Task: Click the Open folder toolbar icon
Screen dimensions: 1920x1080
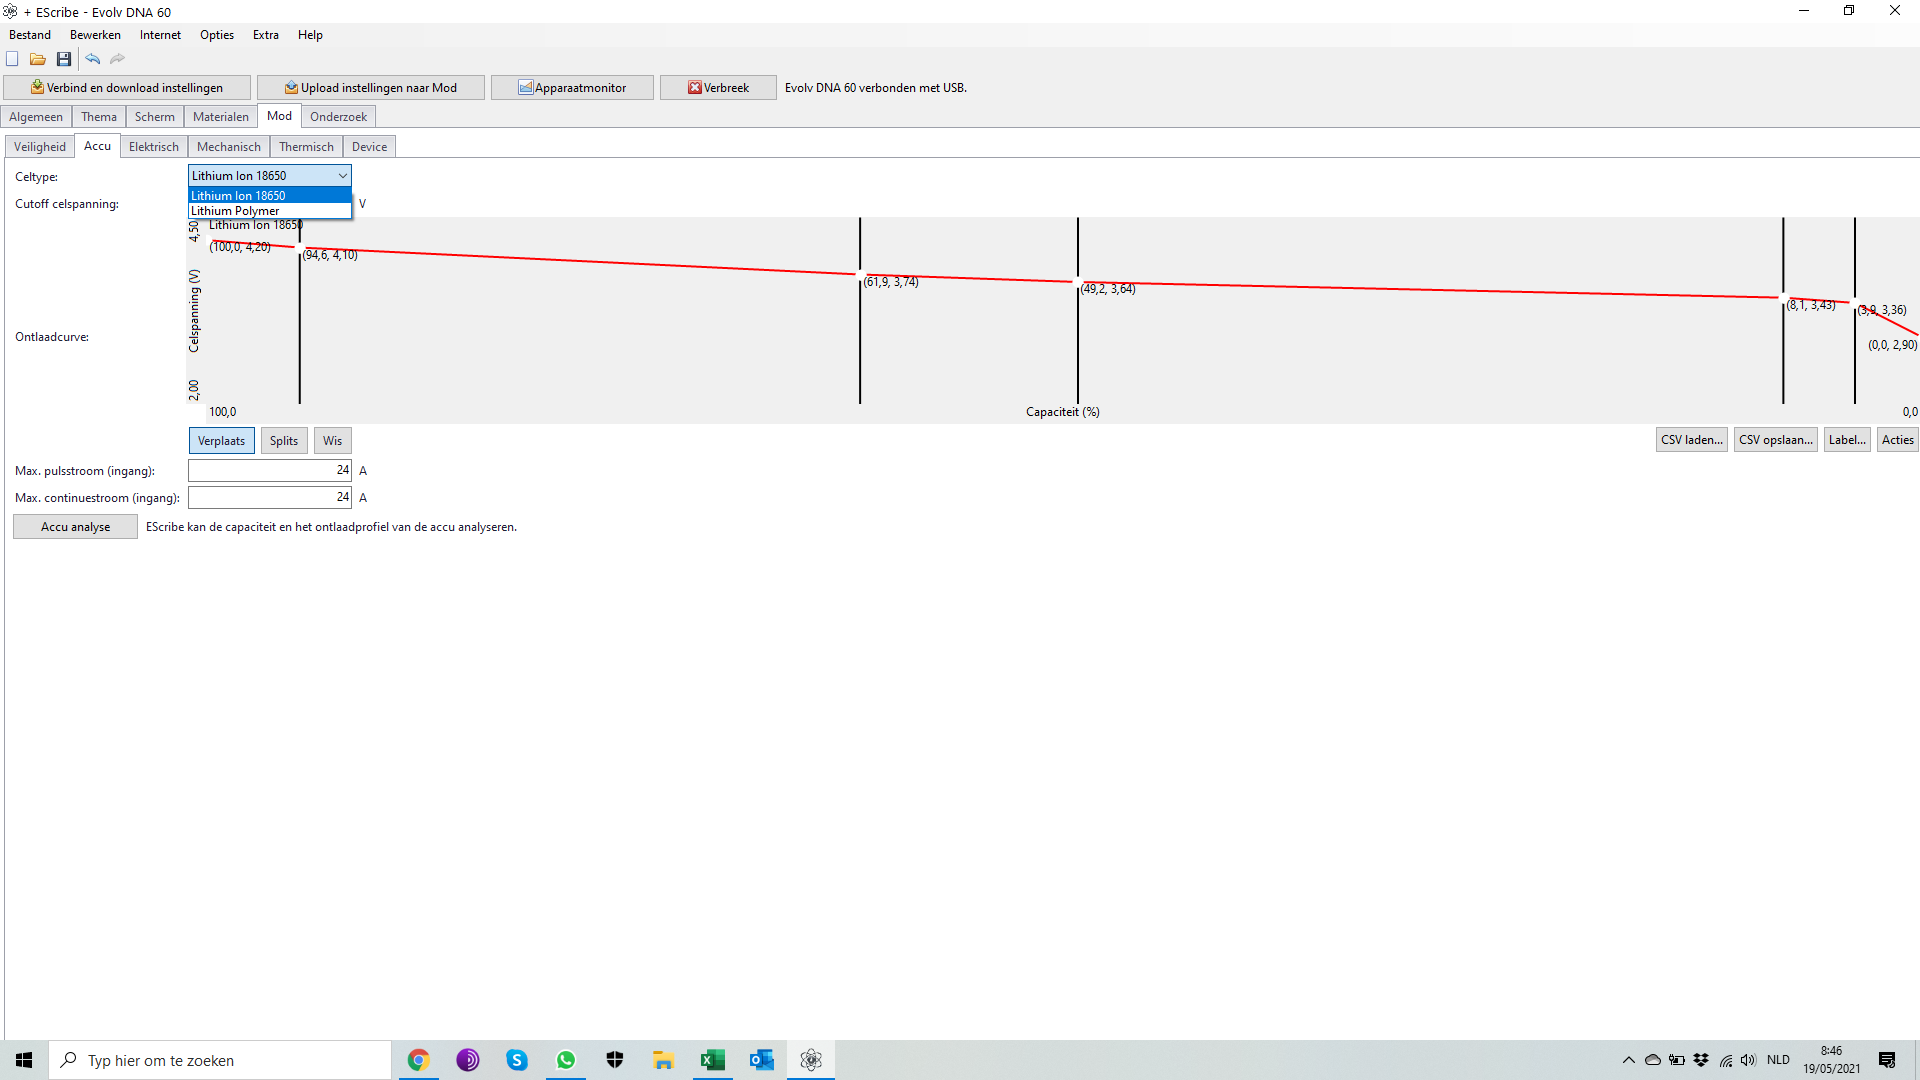Action: pyautogui.click(x=38, y=59)
